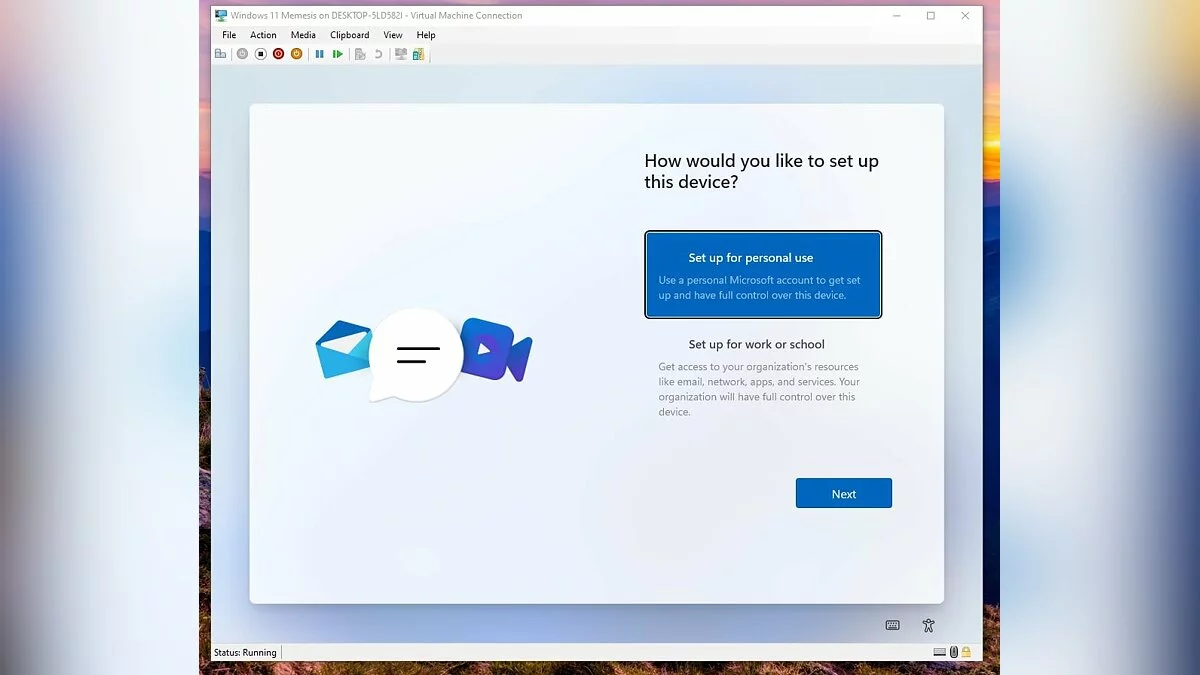Click the 'How would you like to set up' heading
This screenshot has height=675, width=1200.
pyautogui.click(x=762, y=171)
